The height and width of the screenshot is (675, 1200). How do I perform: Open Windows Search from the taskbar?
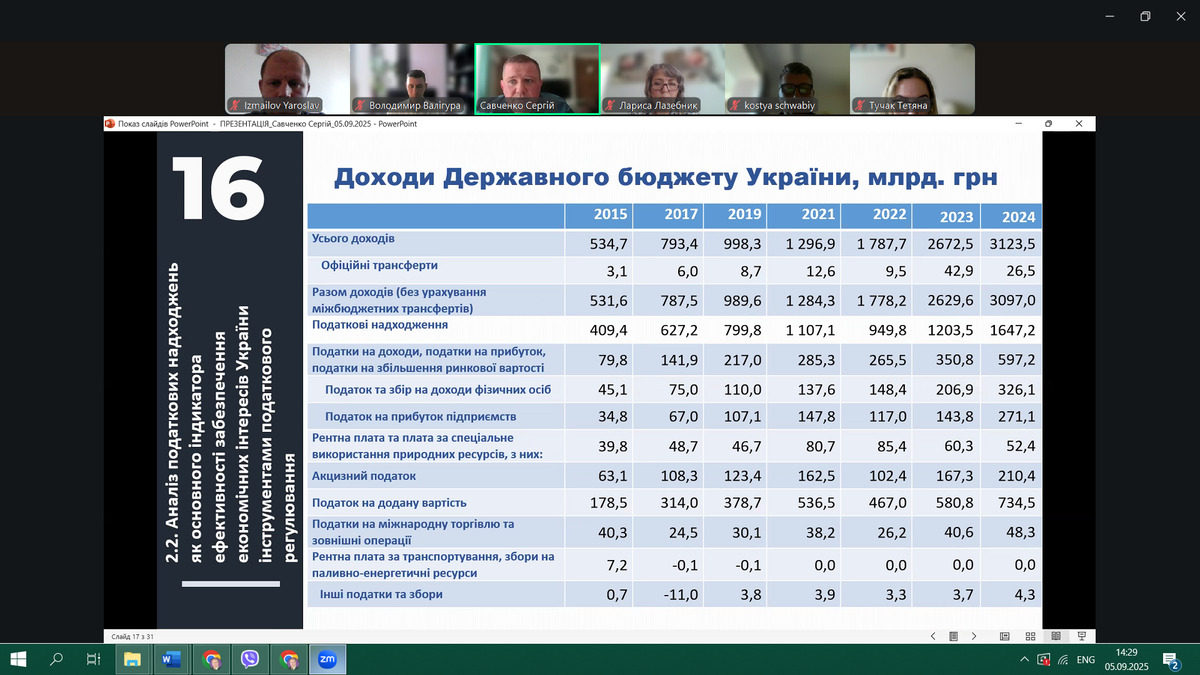click(56, 659)
